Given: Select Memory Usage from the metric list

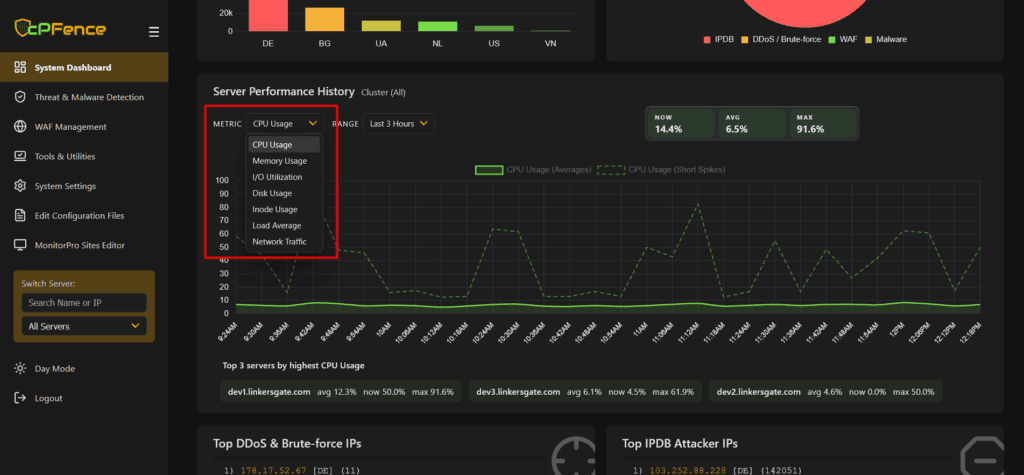Looking at the screenshot, I should tap(279, 161).
